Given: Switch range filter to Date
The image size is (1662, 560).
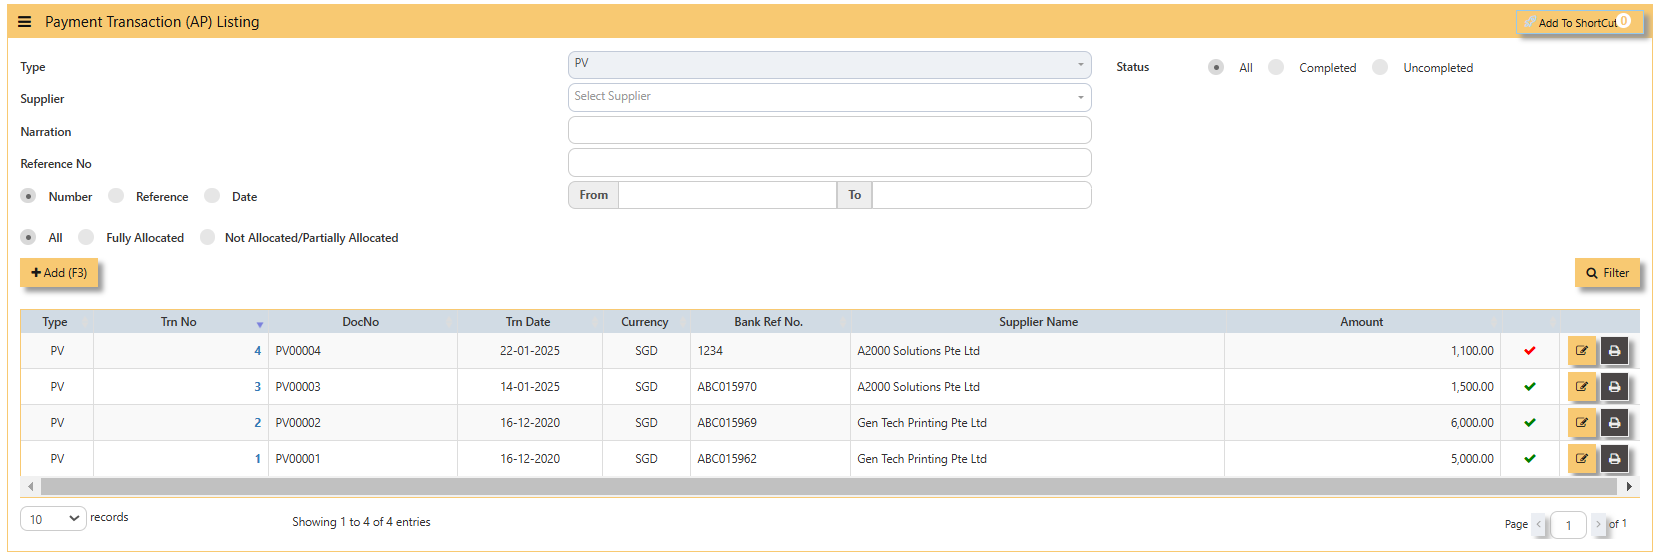Looking at the screenshot, I should 212,196.
